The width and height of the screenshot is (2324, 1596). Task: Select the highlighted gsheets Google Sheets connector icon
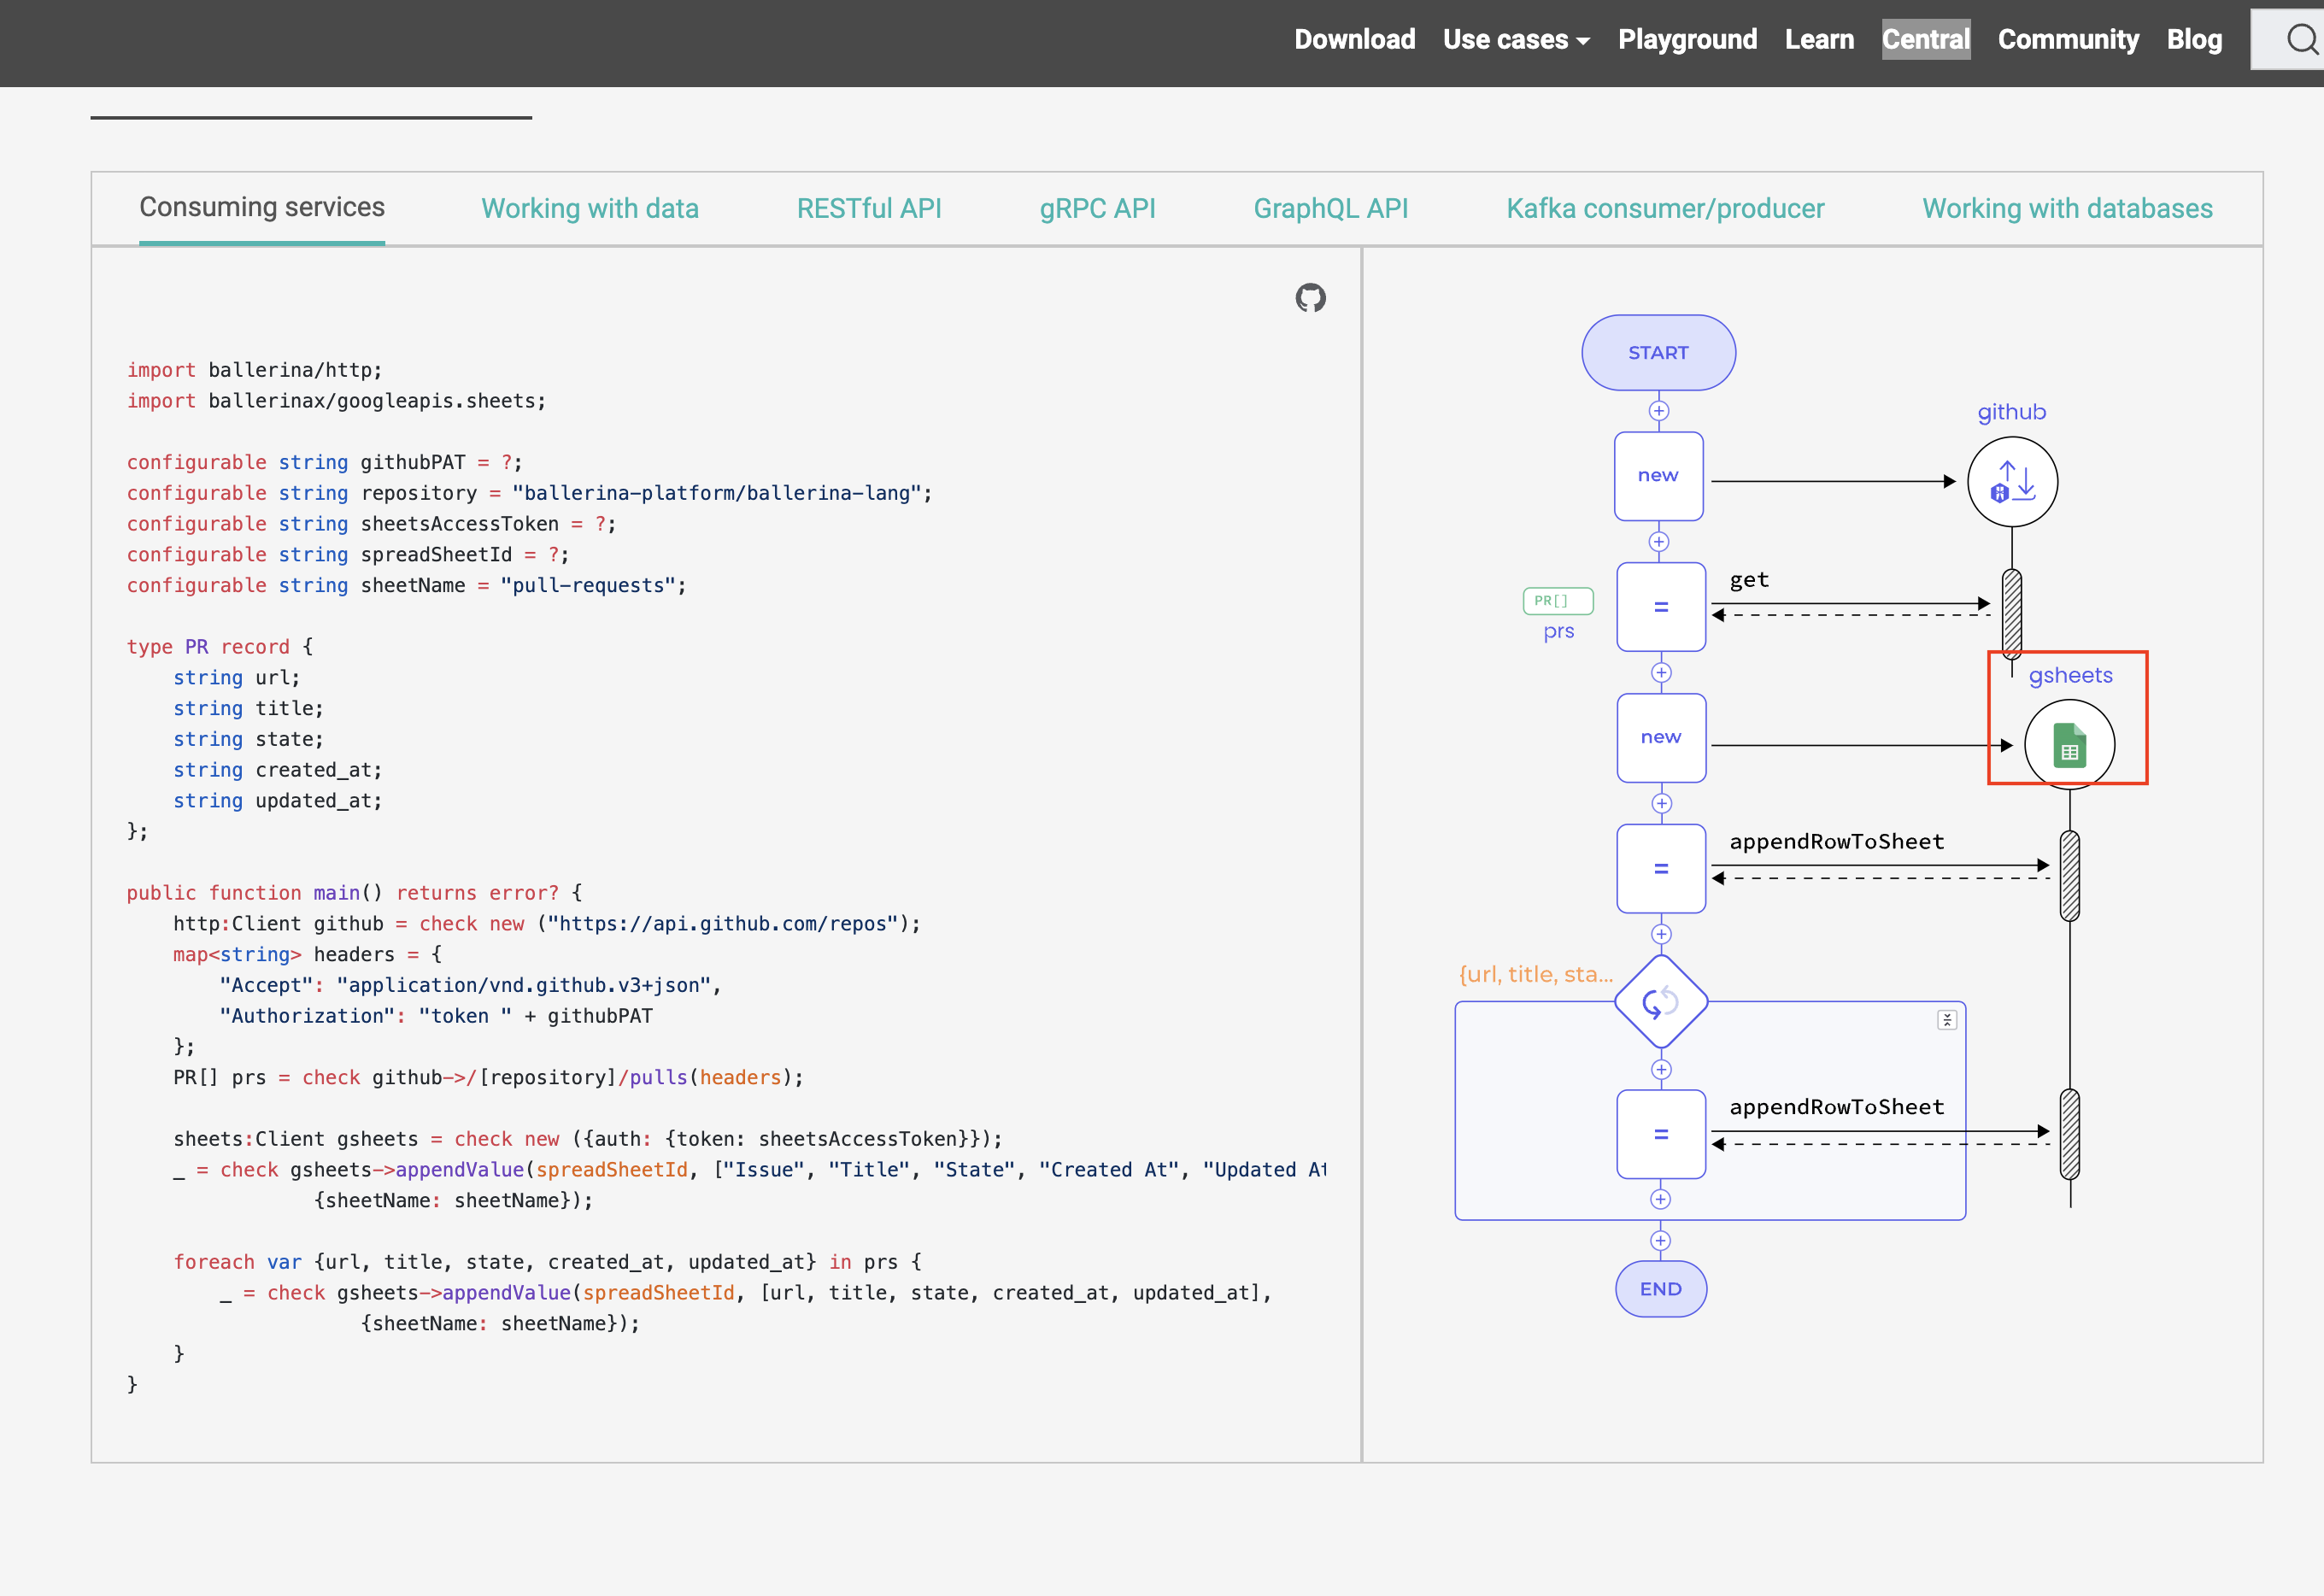pos(2069,743)
